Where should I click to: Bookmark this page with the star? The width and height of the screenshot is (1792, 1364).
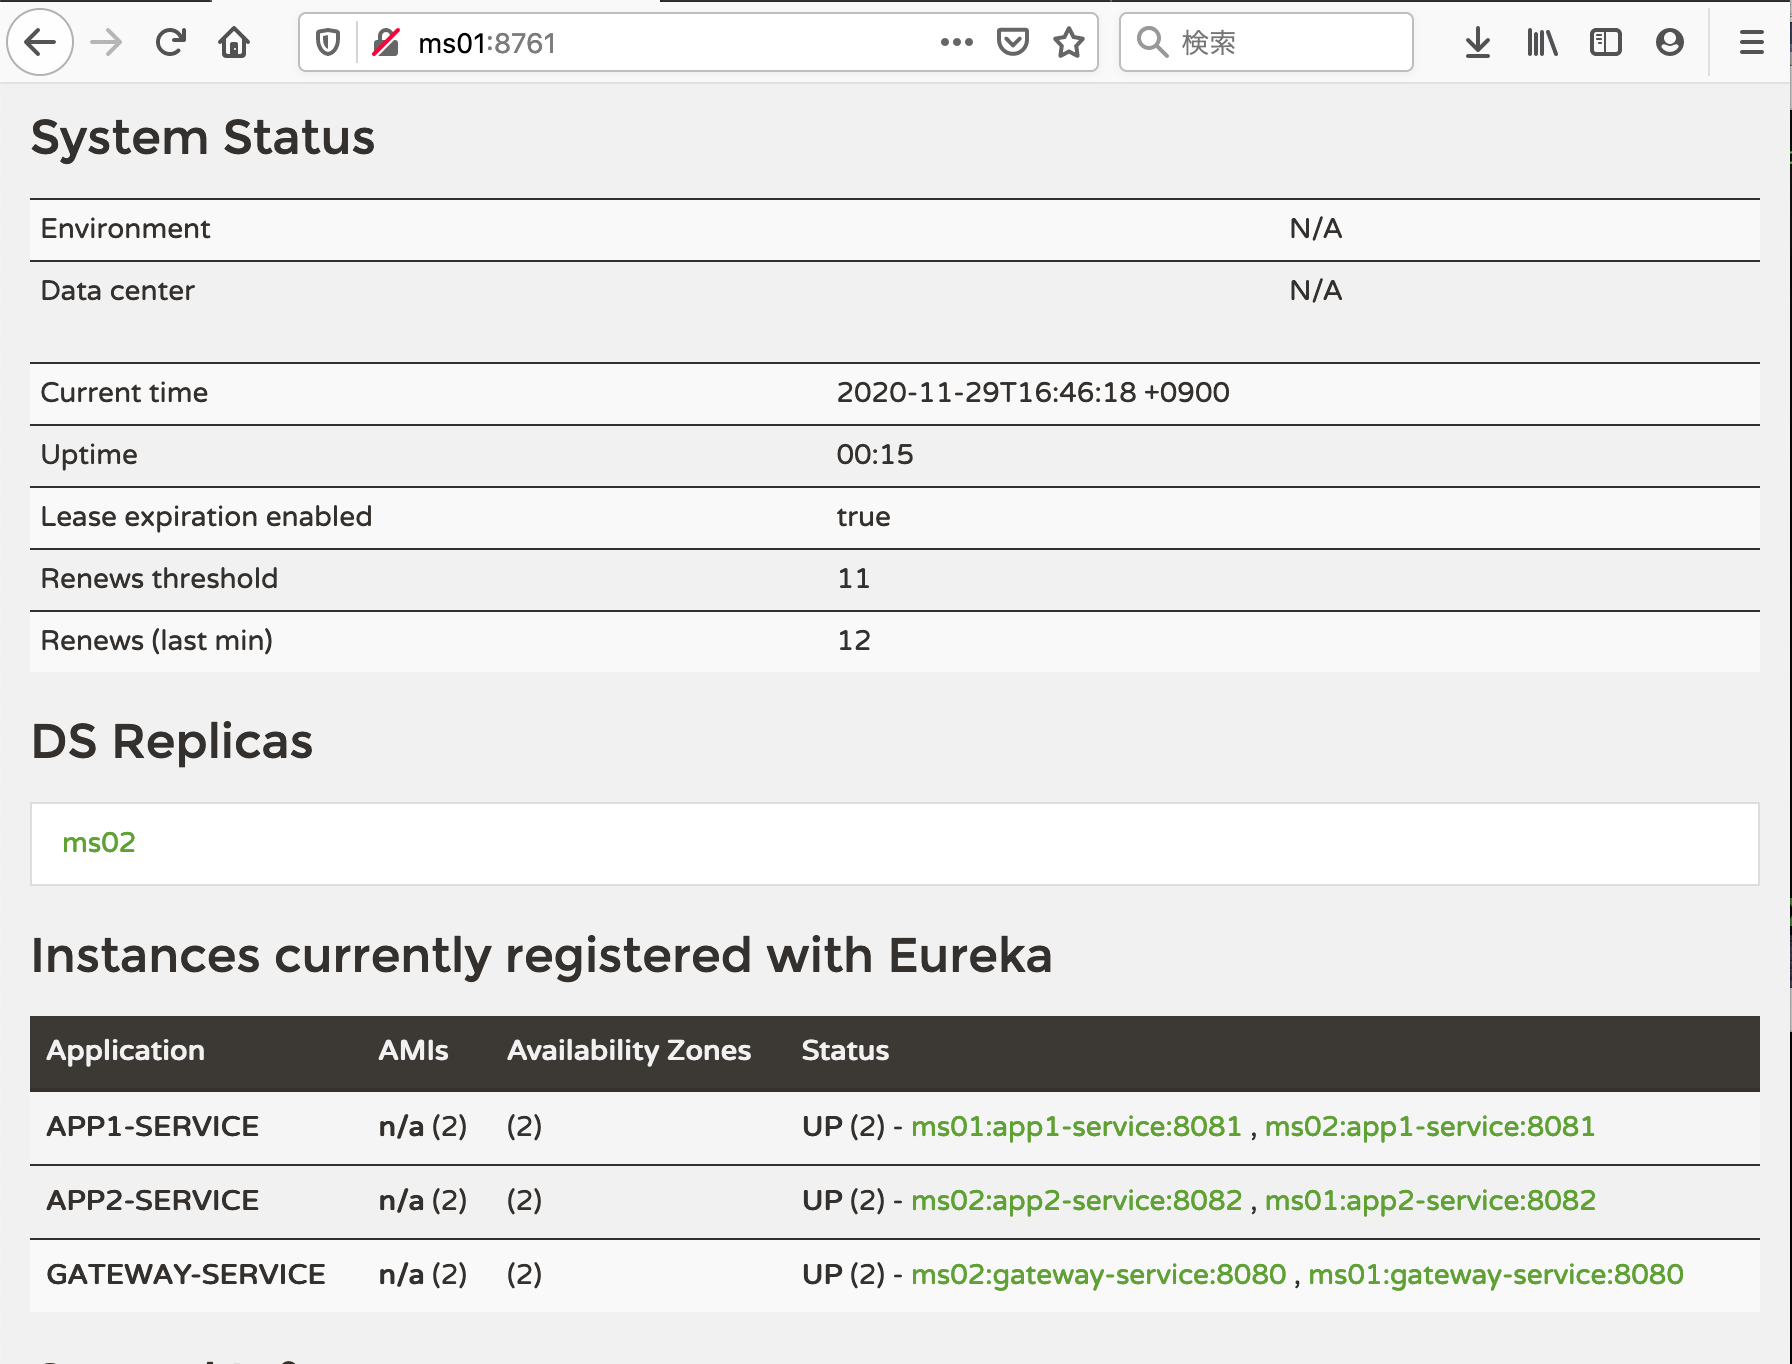point(1069,42)
